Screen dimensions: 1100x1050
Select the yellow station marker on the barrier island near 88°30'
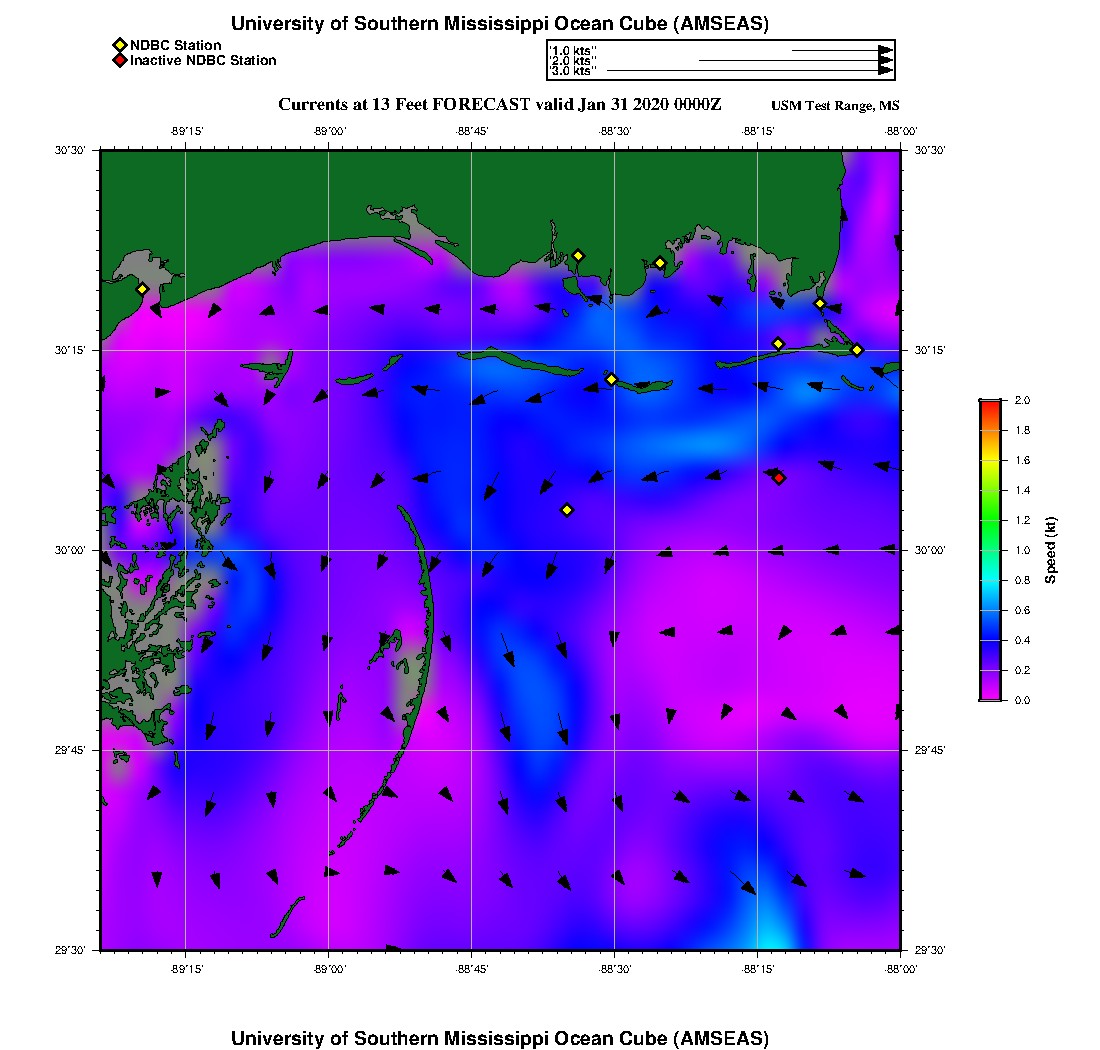612,379
